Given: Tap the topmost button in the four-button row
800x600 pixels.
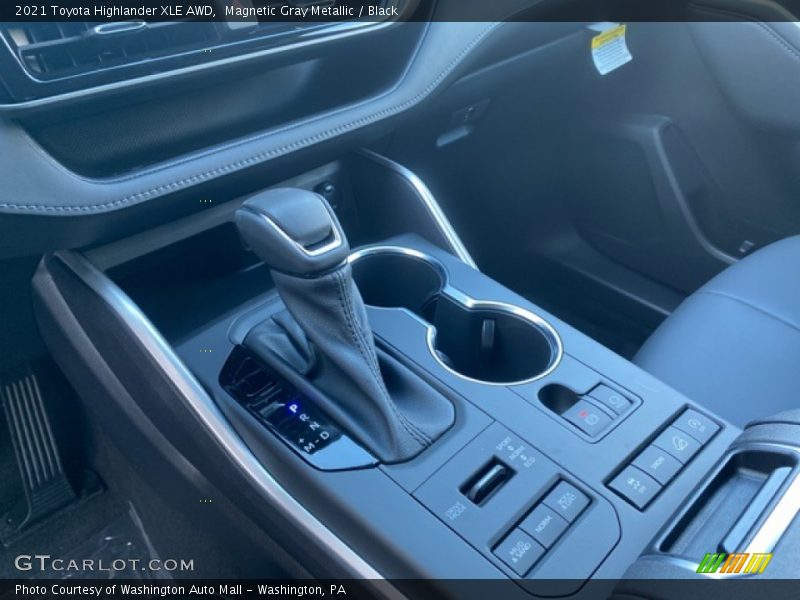Looking at the screenshot, I should 698,424.
